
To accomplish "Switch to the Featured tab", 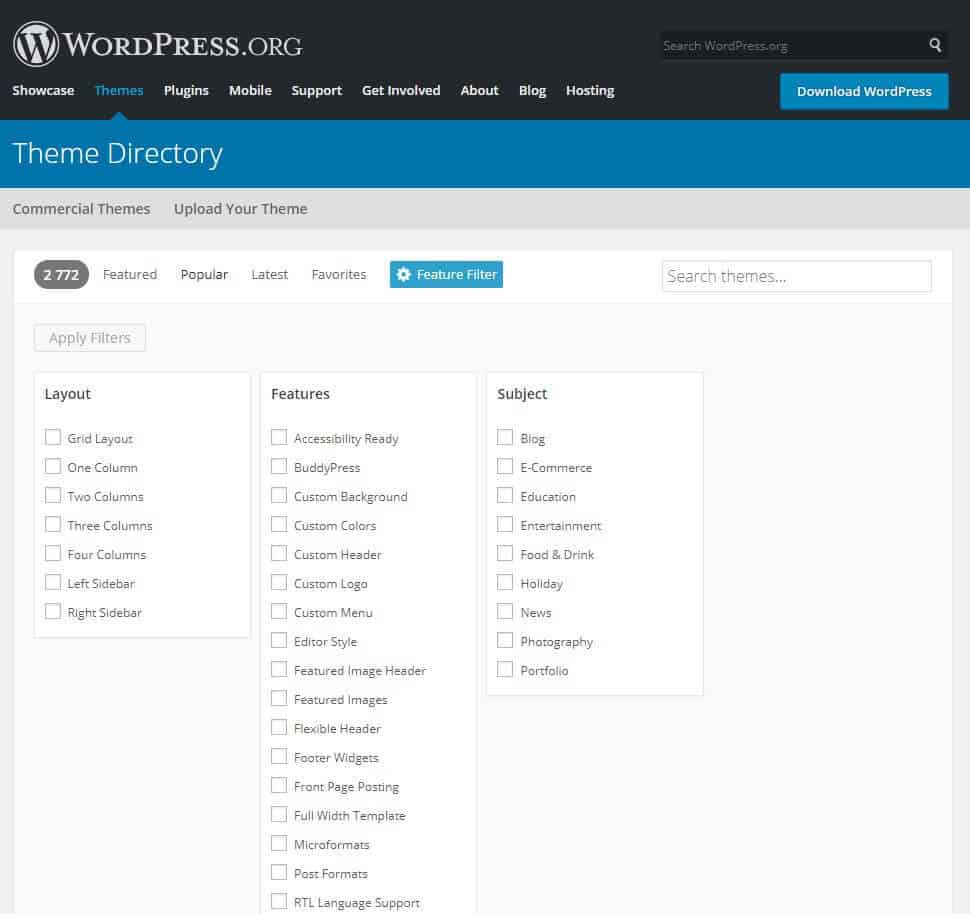I will click(130, 274).
